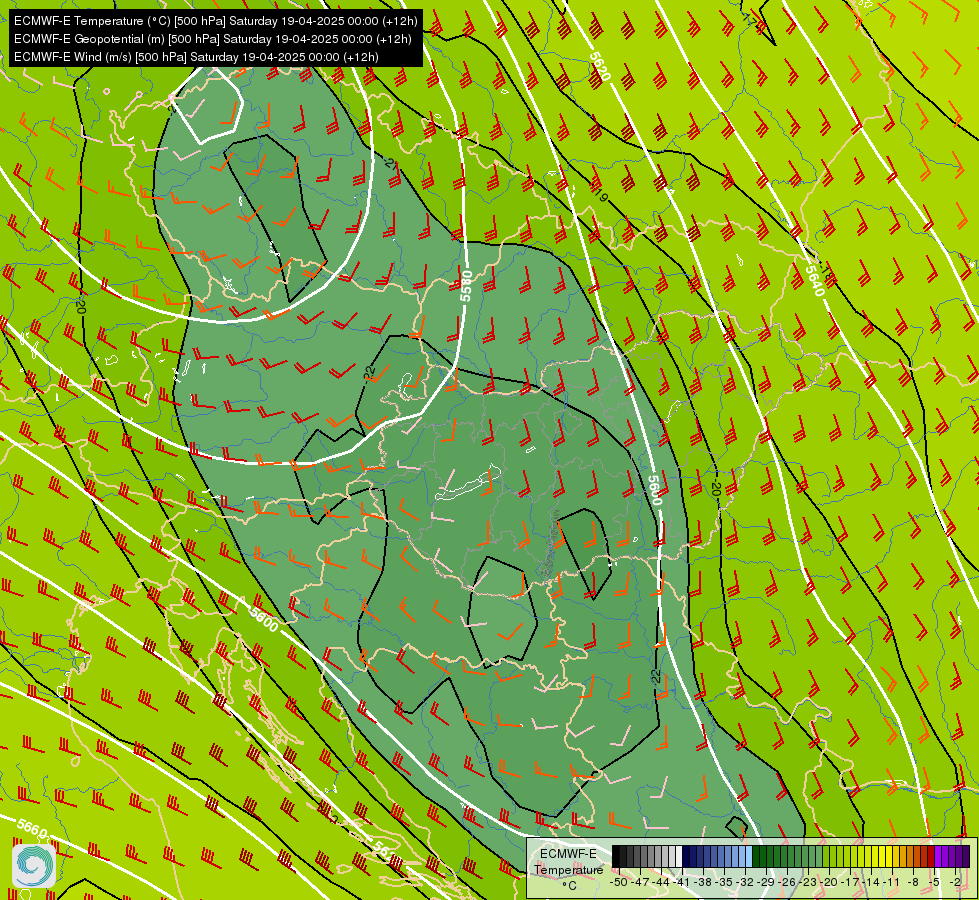Click the 5640 geopotential contour label
Screen dimensions: 979x900
pos(815,281)
